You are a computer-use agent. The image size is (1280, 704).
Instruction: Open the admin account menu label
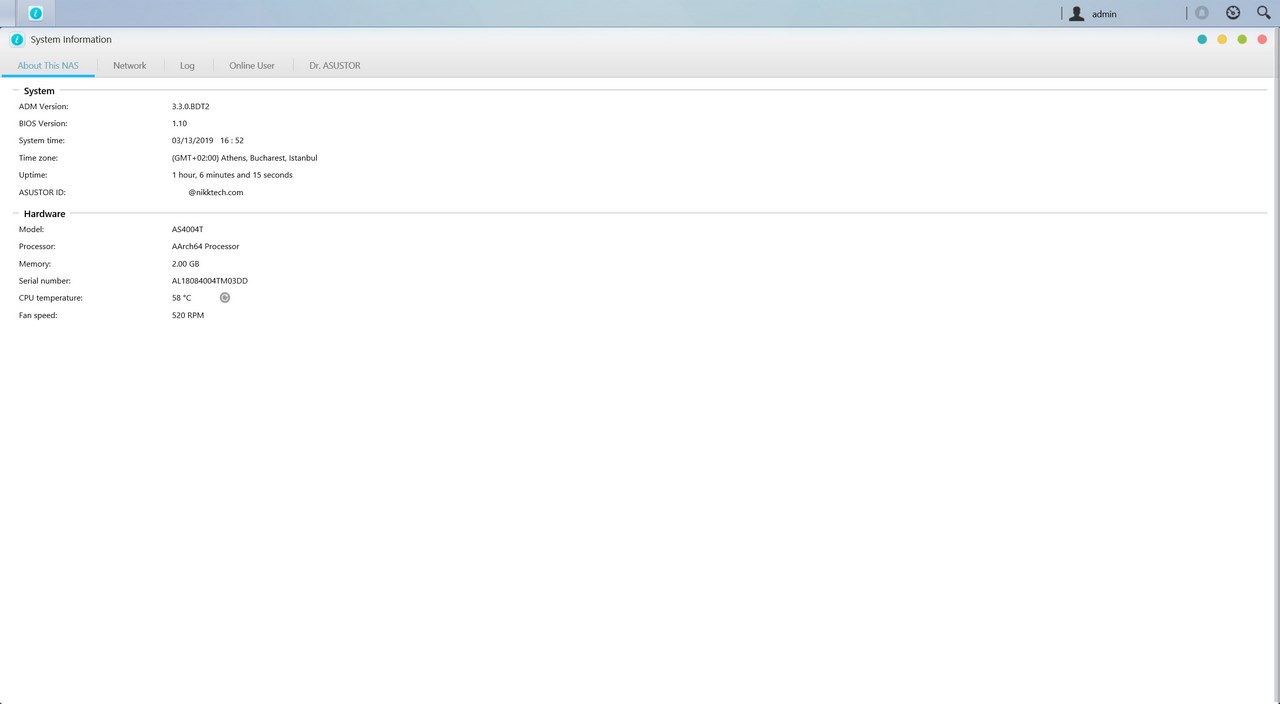click(1104, 15)
